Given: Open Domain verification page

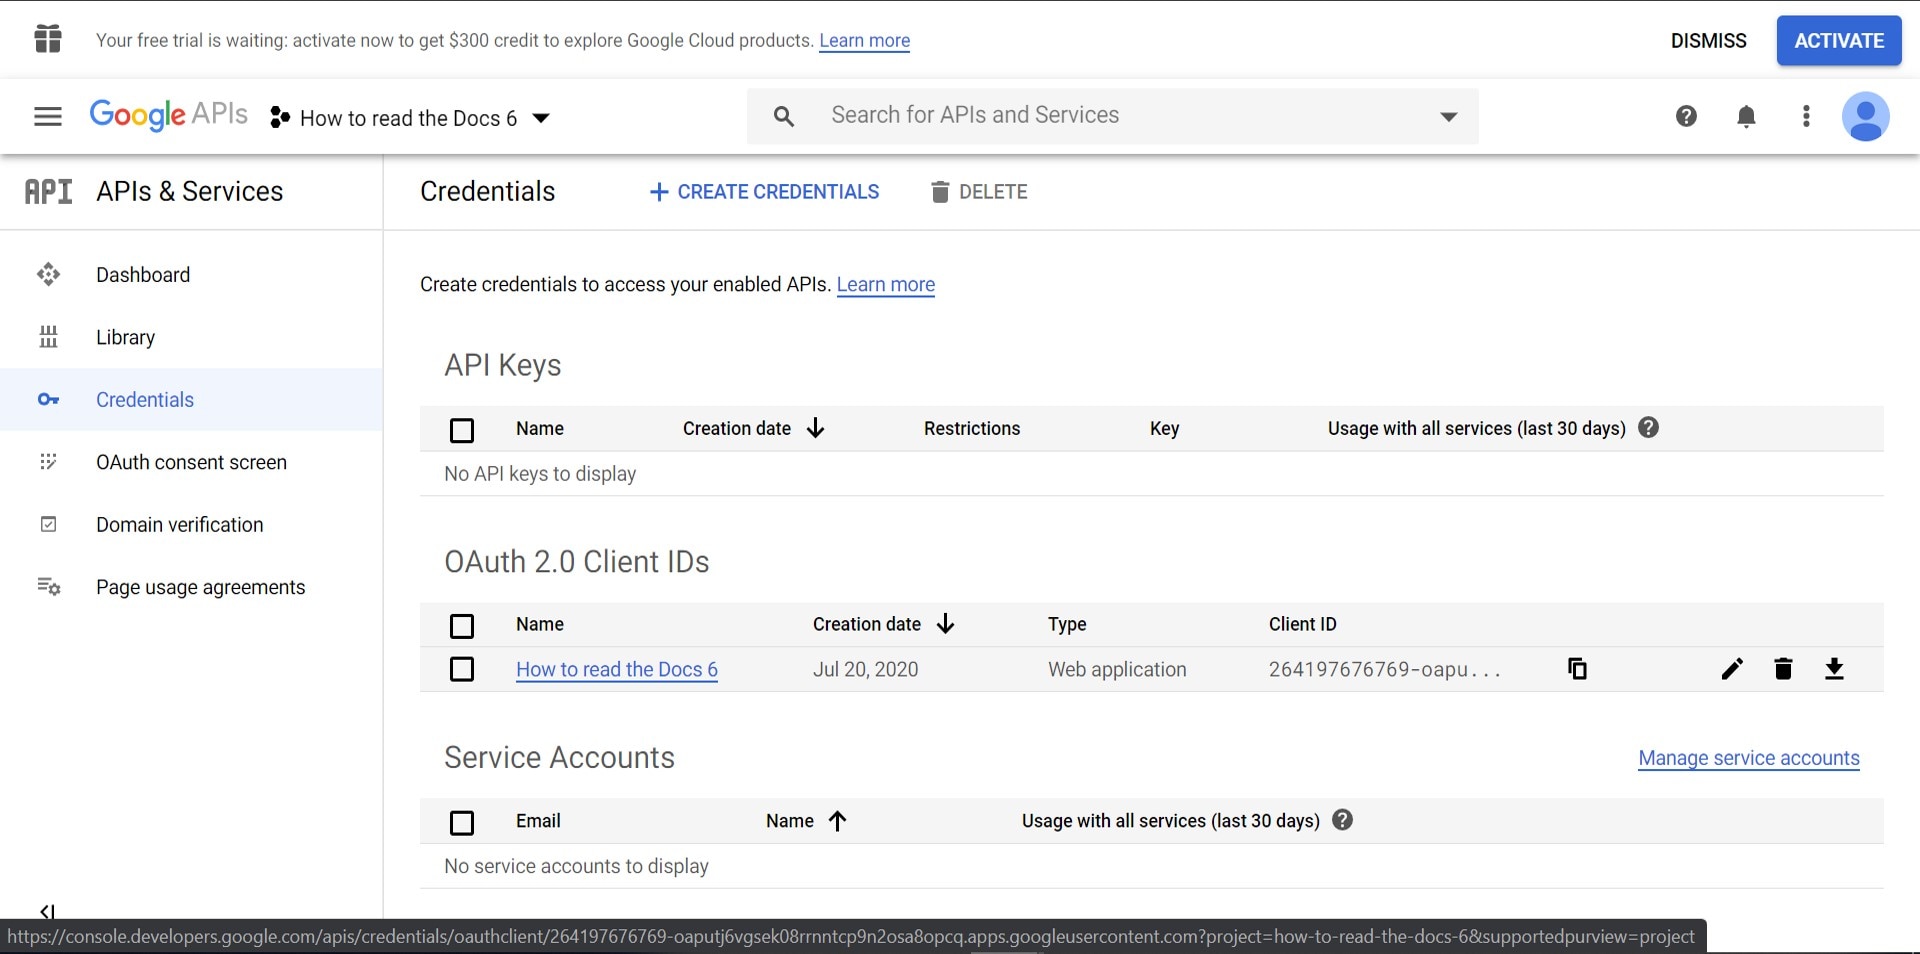Looking at the screenshot, I should (x=191, y=524).
